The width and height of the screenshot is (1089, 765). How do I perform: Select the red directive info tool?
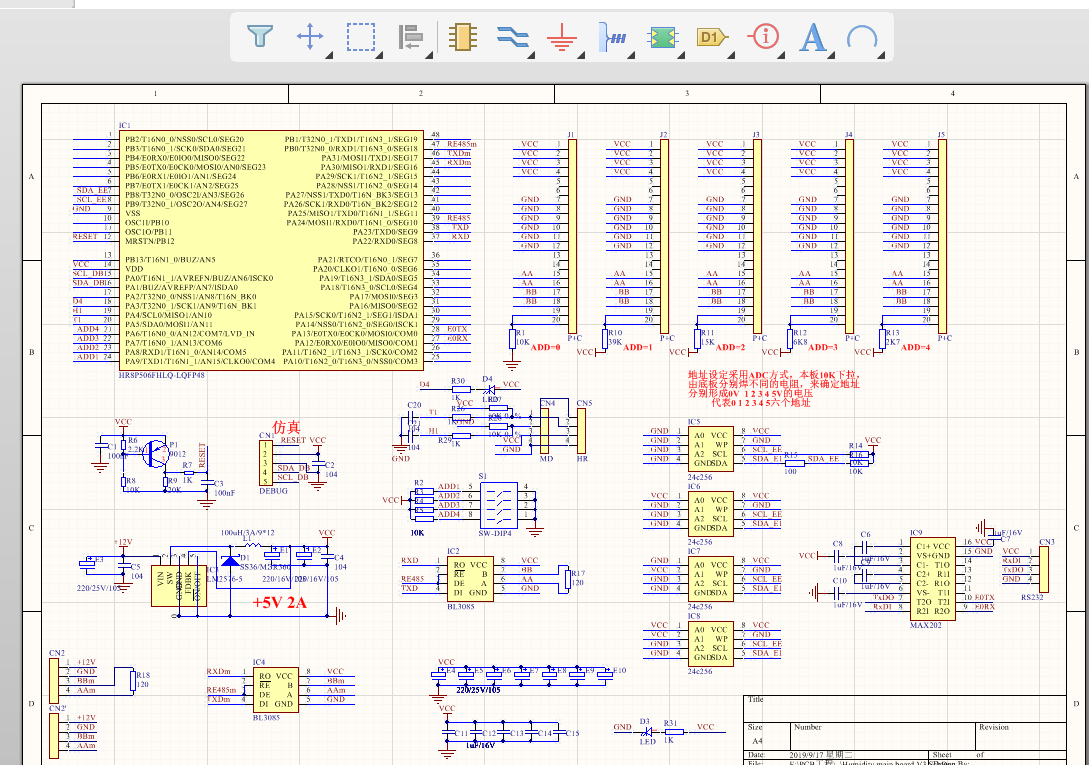pos(765,38)
